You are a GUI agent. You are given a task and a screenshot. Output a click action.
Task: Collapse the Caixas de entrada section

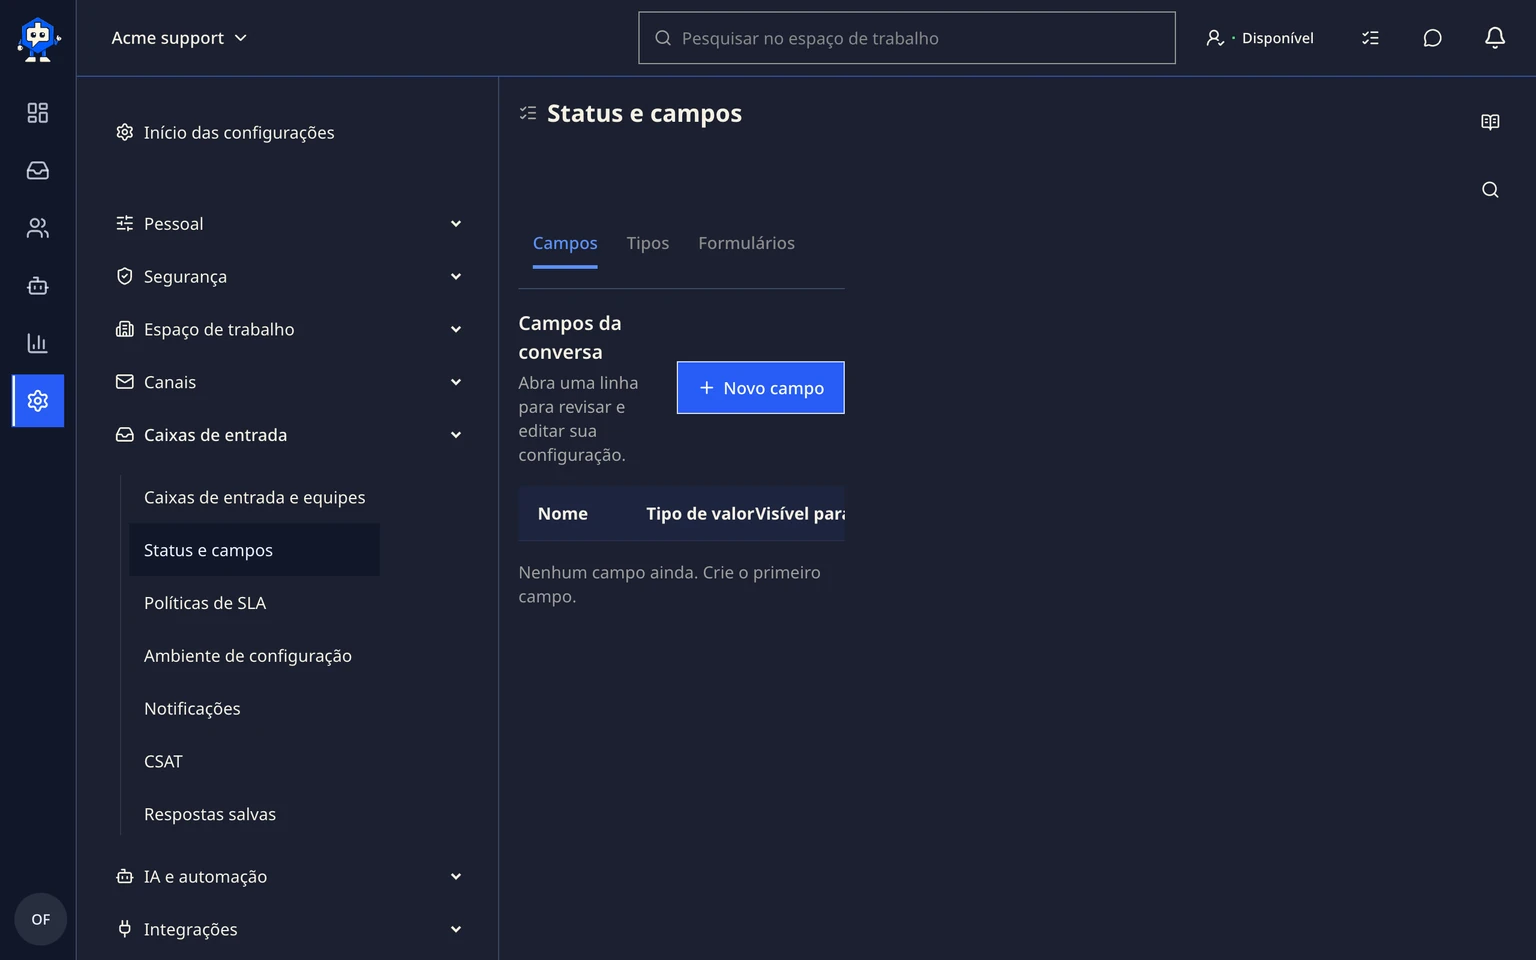coord(288,435)
